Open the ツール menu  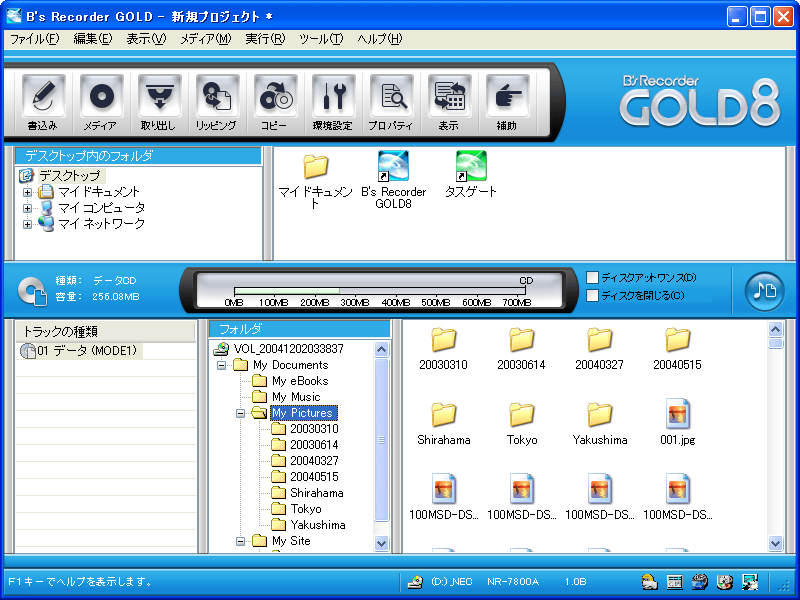(321, 39)
